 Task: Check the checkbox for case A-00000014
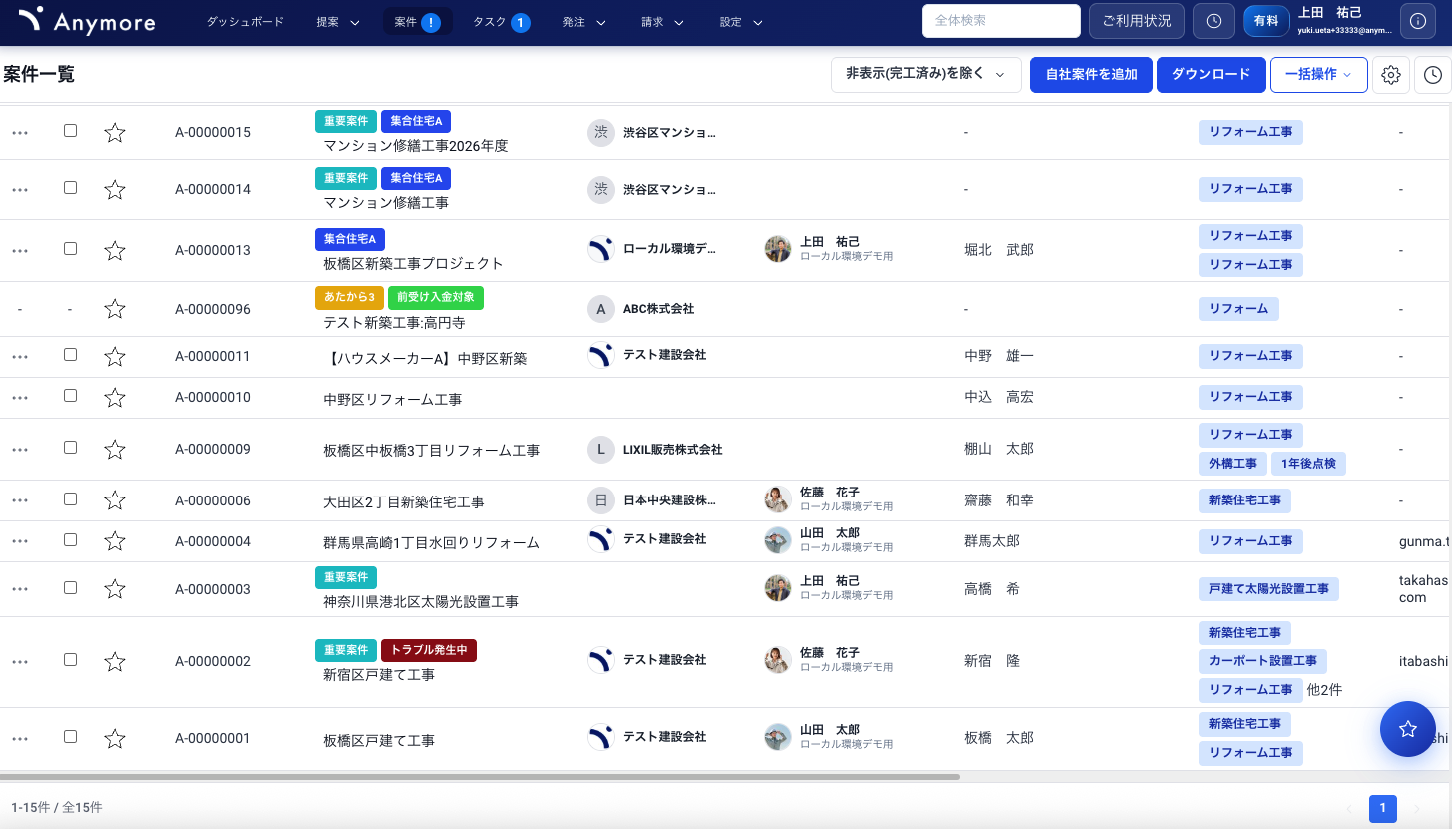click(70, 188)
